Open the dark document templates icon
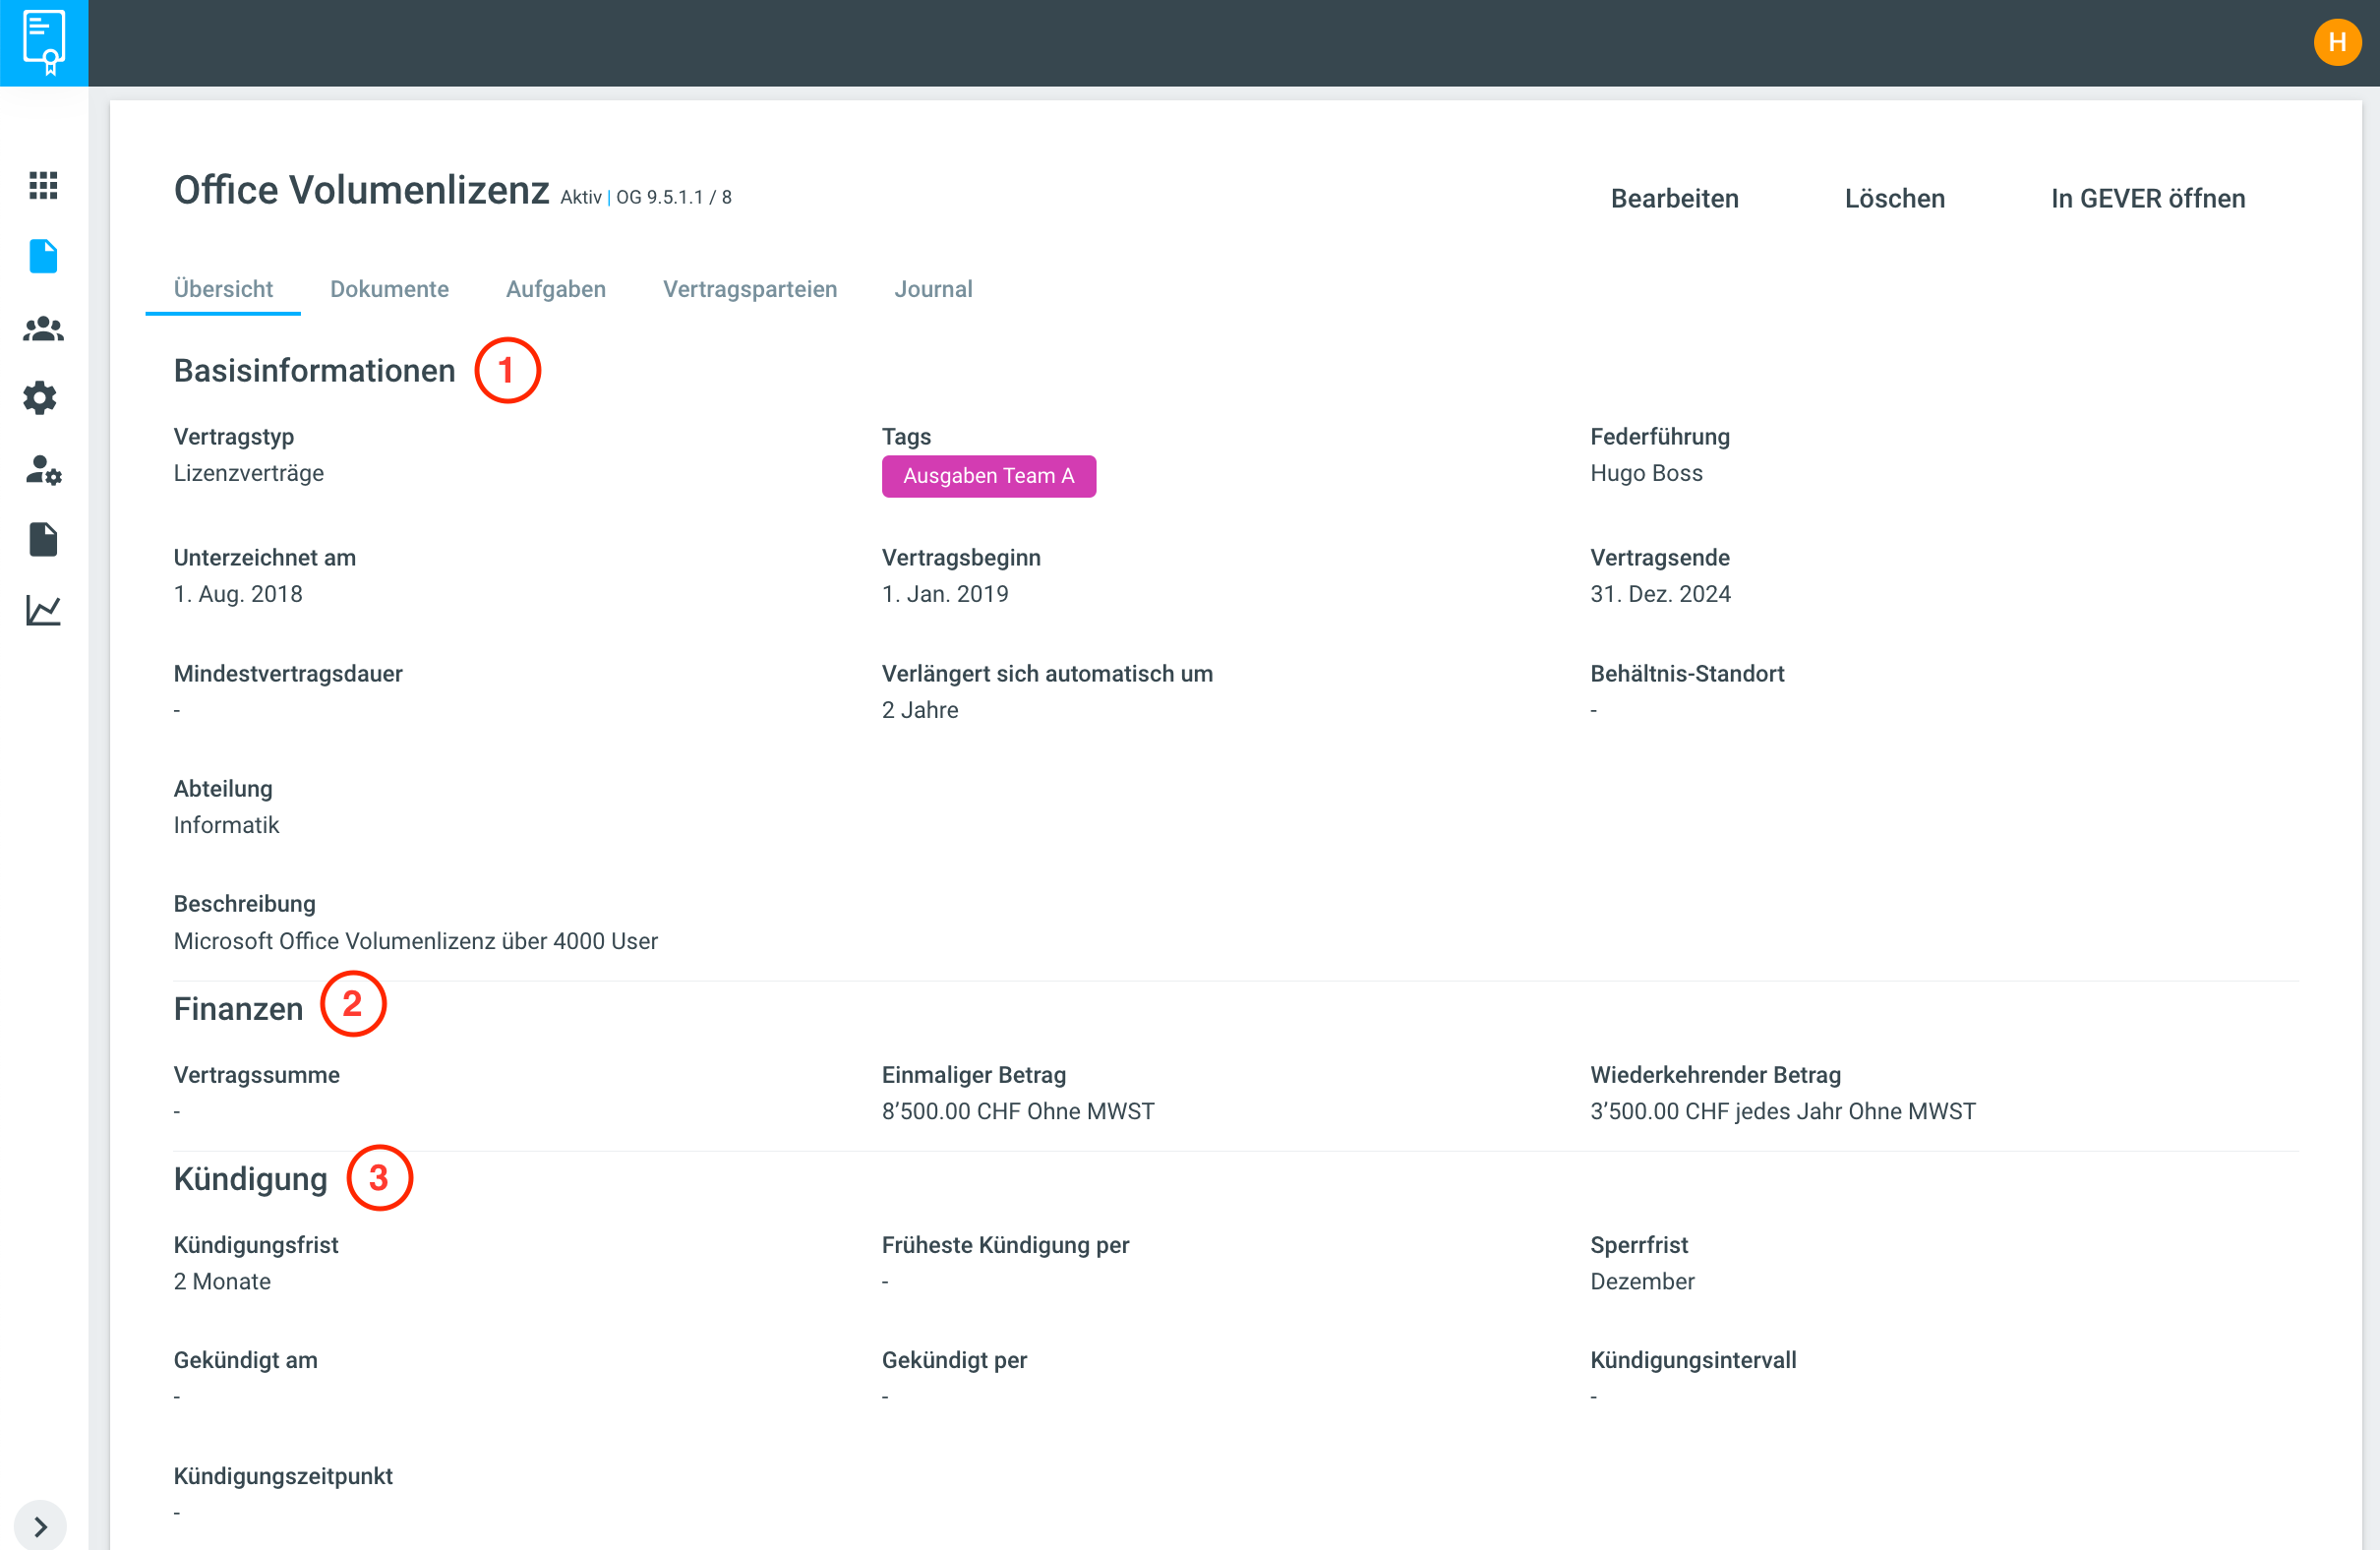2380x1550 pixels. (x=43, y=540)
